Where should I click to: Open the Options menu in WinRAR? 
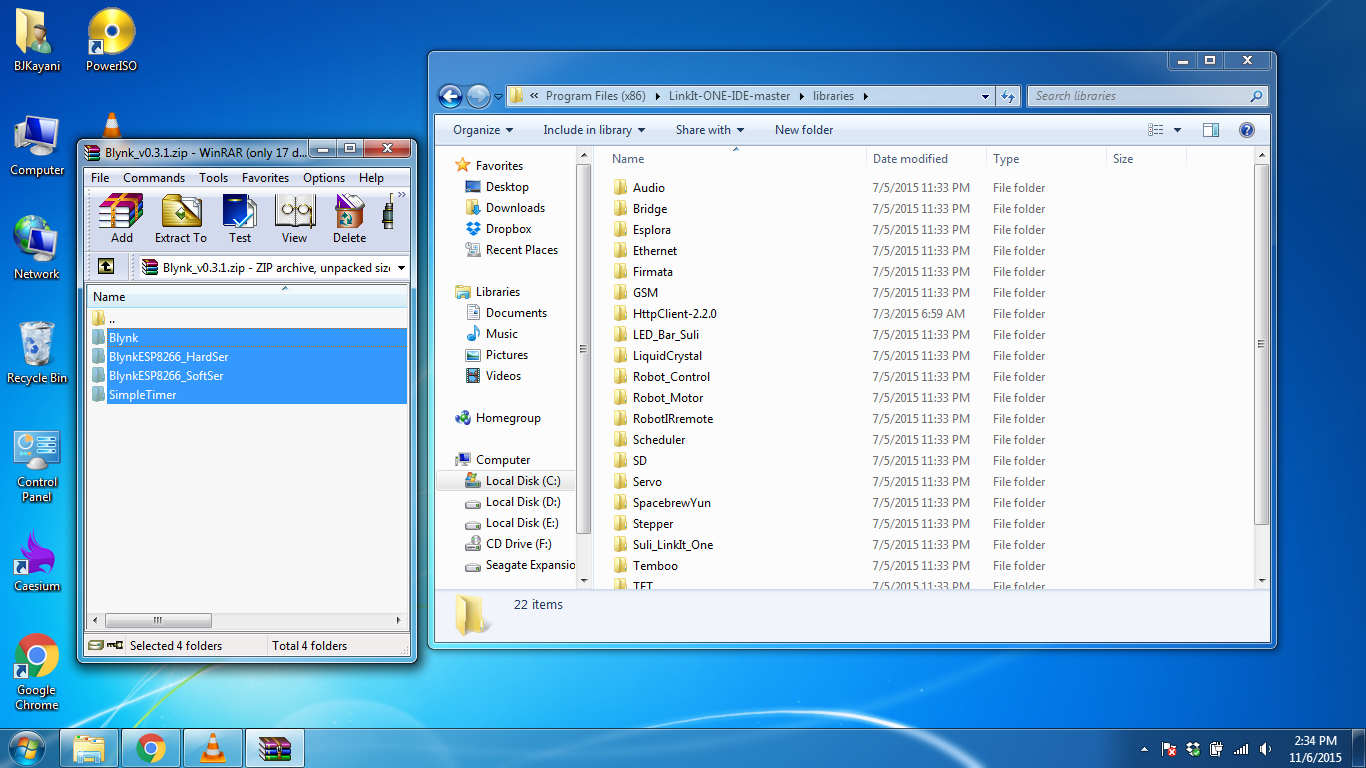click(324, 178)
